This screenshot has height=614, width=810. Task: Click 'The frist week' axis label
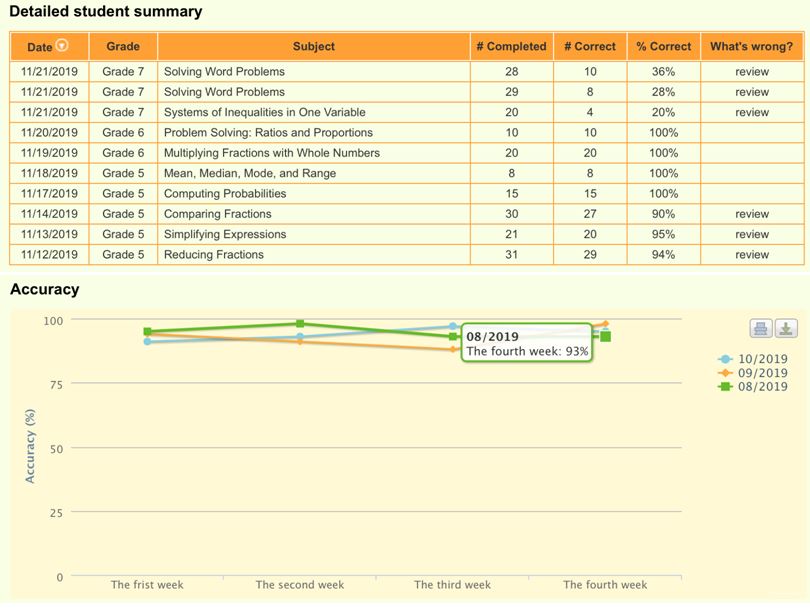pyautogui.click(x=147, y=585)
